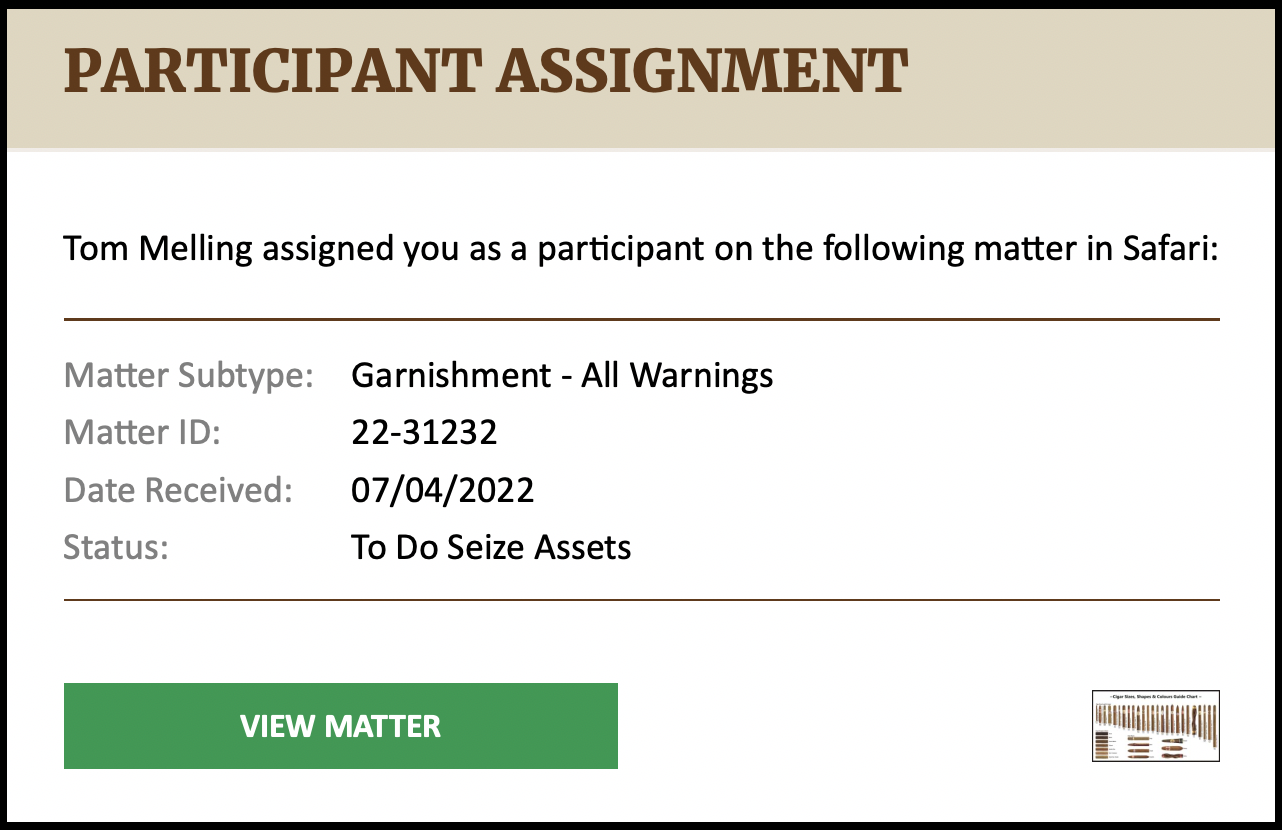The height and width of the screenshot is (830, 1282).
Task: Select the Matter Subtype label
Action: (189, 376)
